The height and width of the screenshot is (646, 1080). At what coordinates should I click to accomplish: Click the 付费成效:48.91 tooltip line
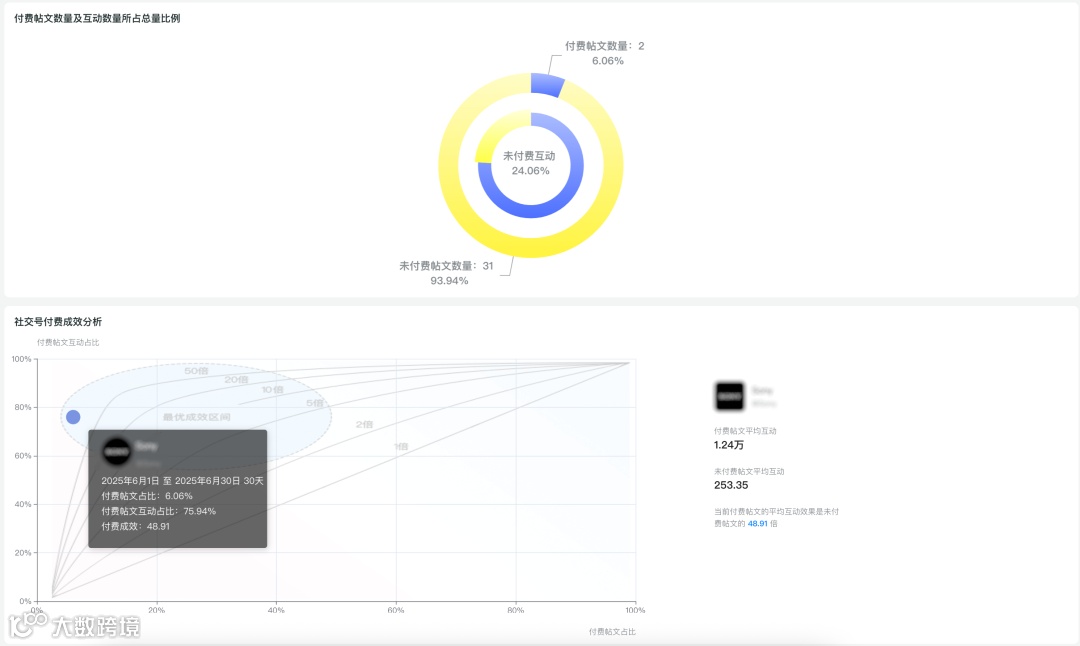136,526
